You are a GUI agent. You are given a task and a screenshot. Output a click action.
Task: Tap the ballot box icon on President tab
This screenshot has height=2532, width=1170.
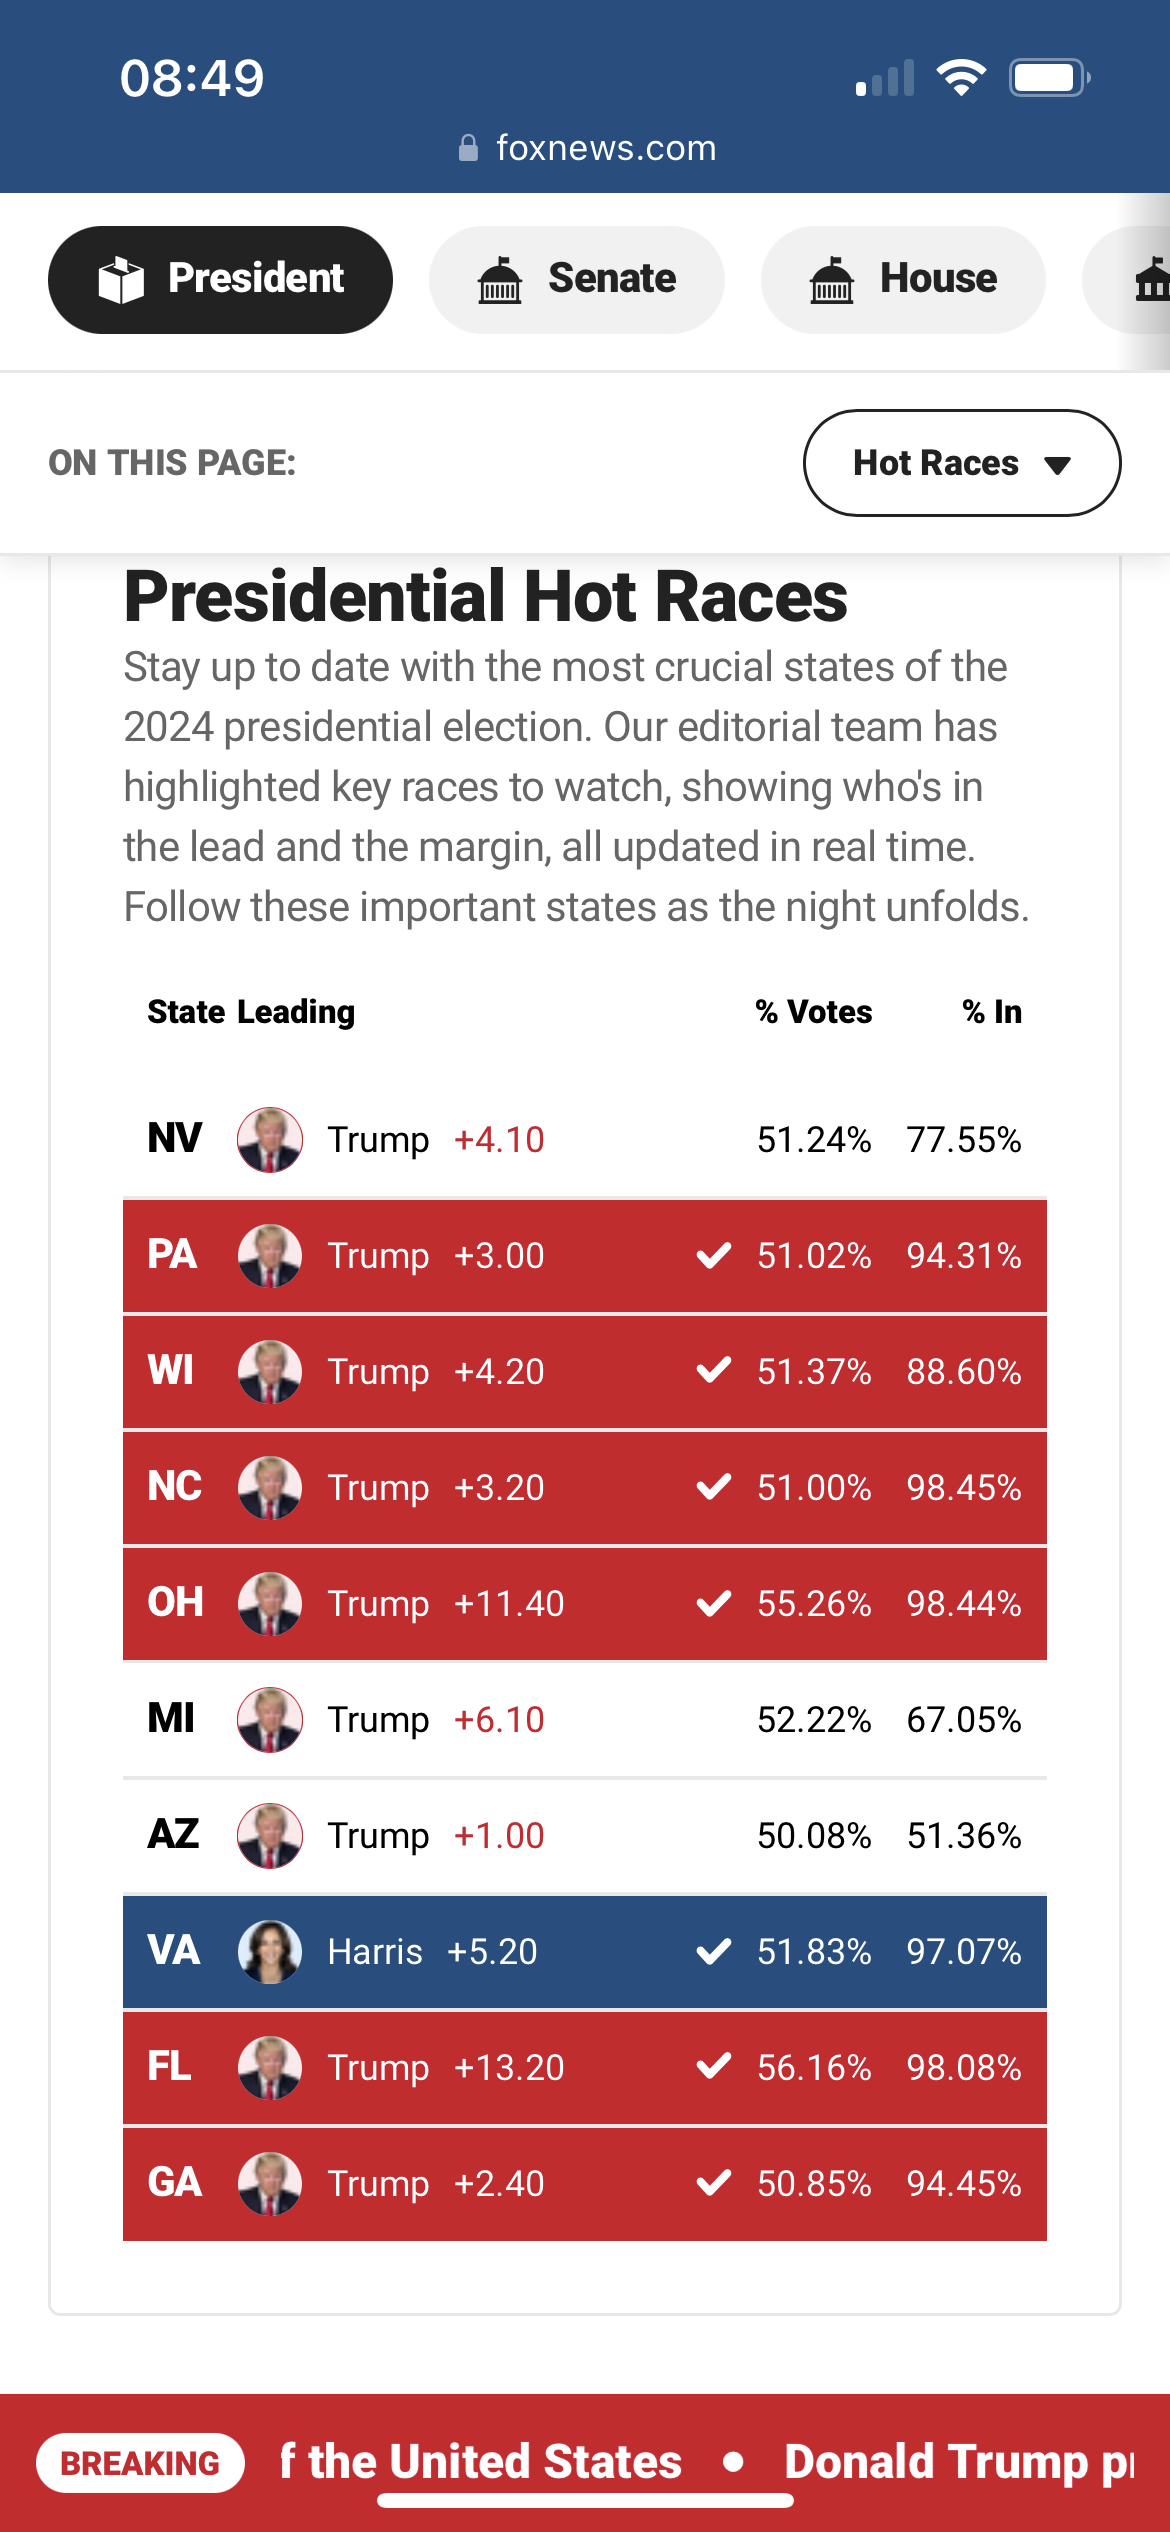pos(121,279)
